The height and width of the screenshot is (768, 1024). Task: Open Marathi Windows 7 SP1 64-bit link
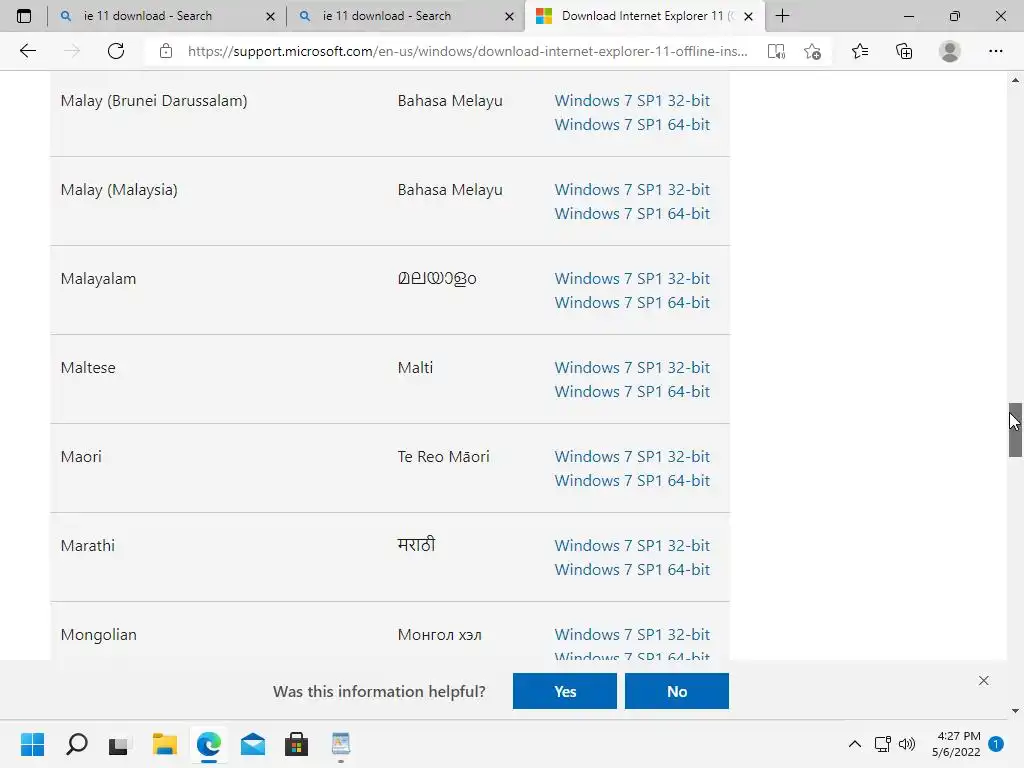click(632, 569)
